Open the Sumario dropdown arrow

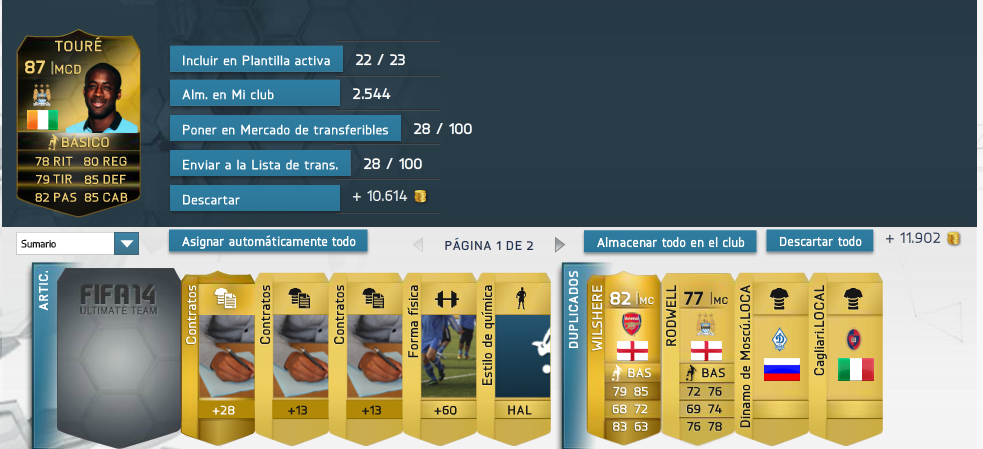point(127,244)
